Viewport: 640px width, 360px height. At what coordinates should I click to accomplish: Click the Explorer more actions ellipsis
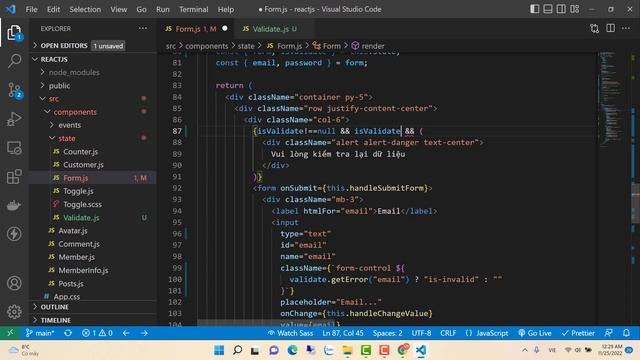(142, 29)
